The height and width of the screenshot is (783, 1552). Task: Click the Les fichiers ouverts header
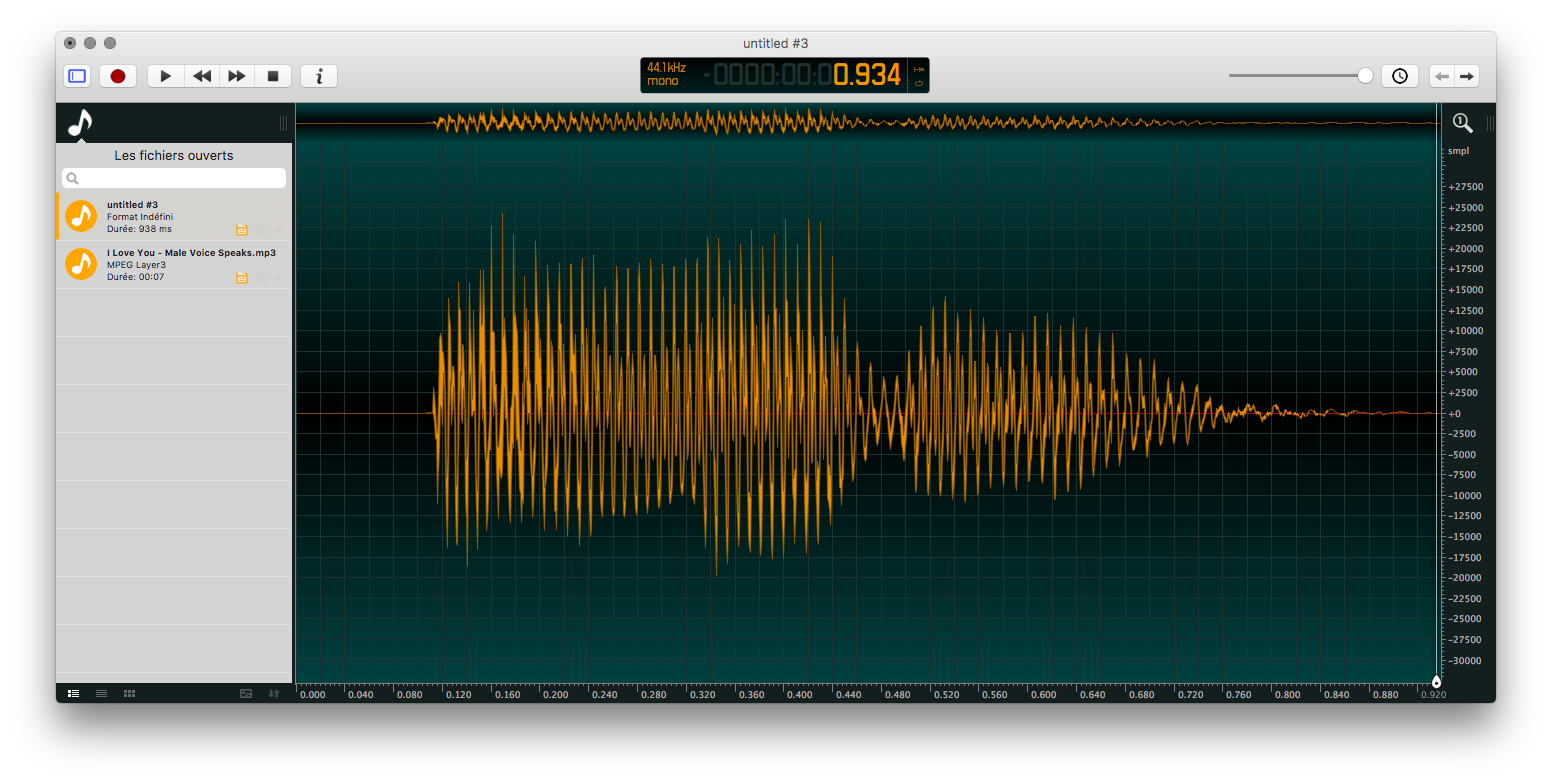(x=174, y=156)
